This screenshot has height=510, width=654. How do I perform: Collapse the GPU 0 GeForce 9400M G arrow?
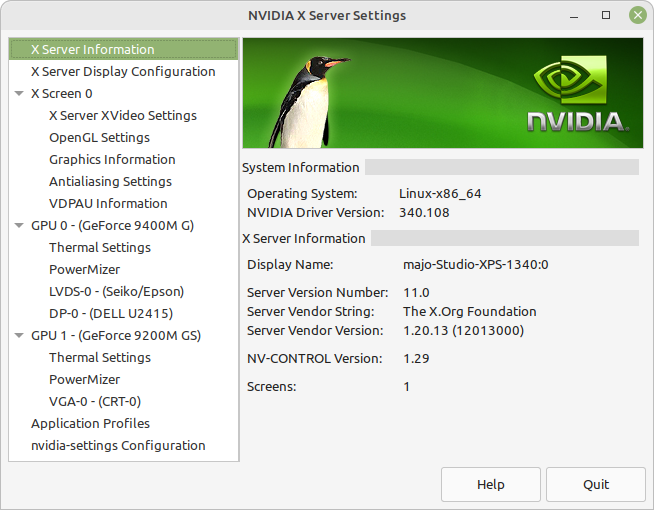coord(19,226)
